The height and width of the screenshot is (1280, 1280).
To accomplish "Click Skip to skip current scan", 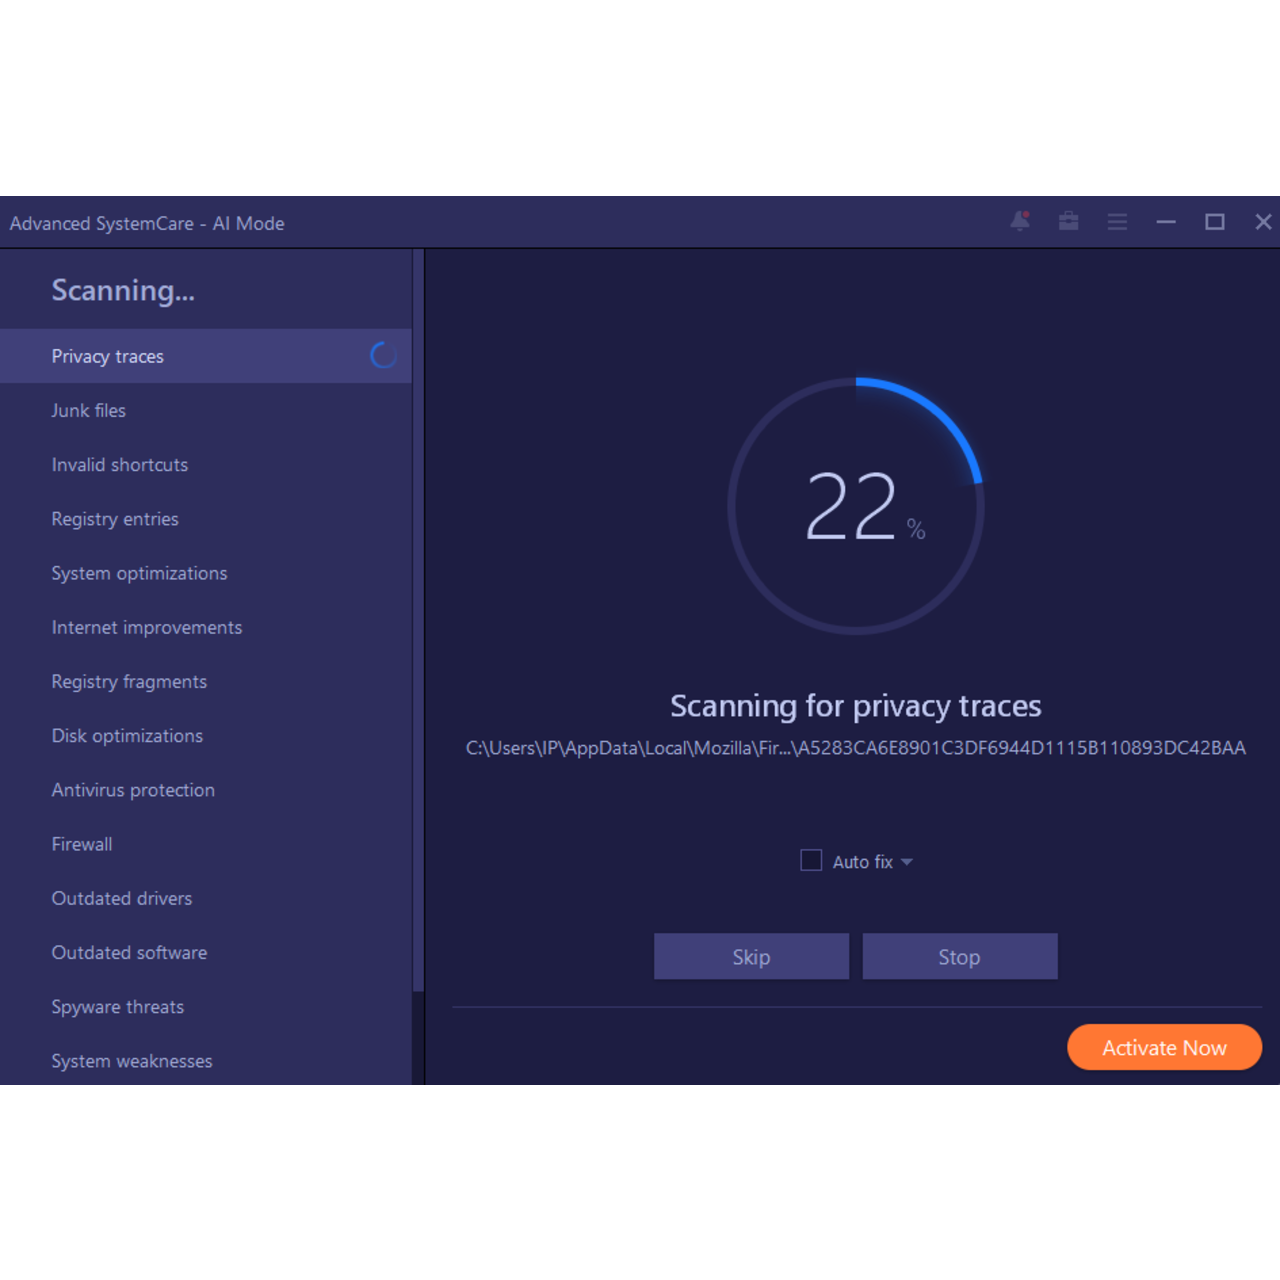I will pos(751,957).
